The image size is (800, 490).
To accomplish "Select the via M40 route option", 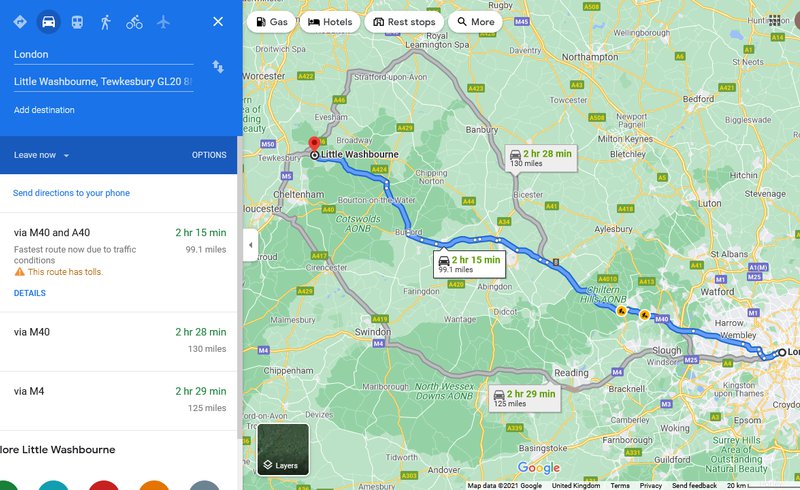I will [x=118, y=341].
